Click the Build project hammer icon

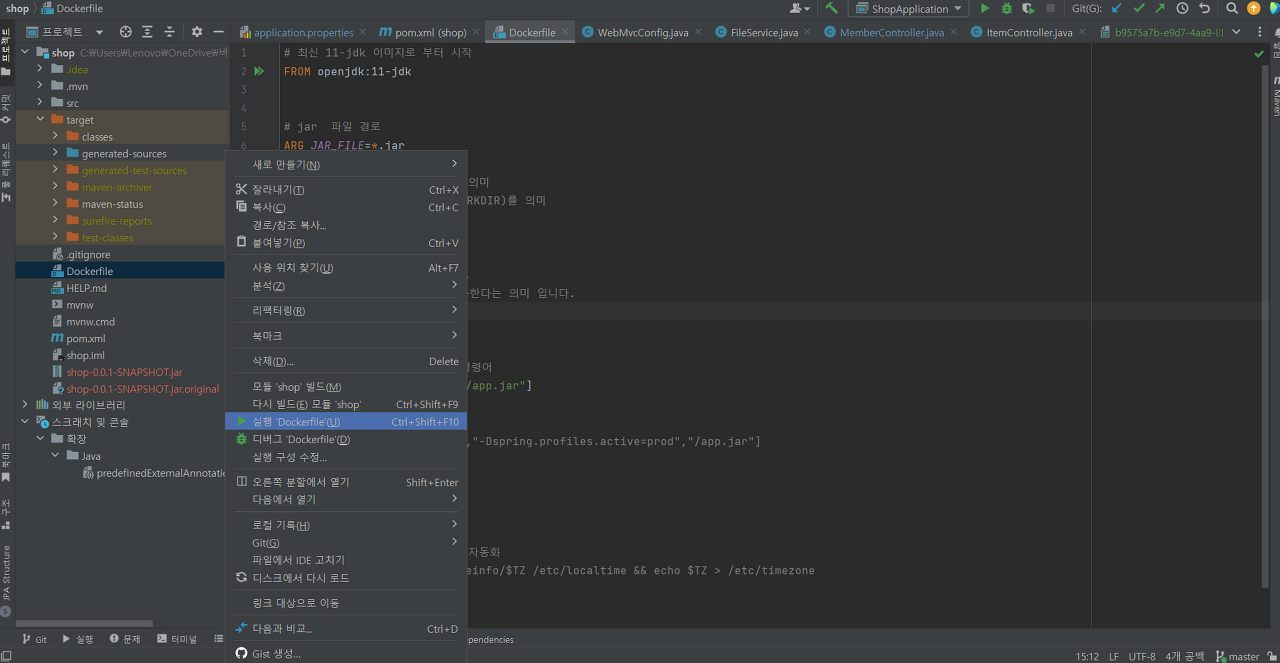[831, 8]
